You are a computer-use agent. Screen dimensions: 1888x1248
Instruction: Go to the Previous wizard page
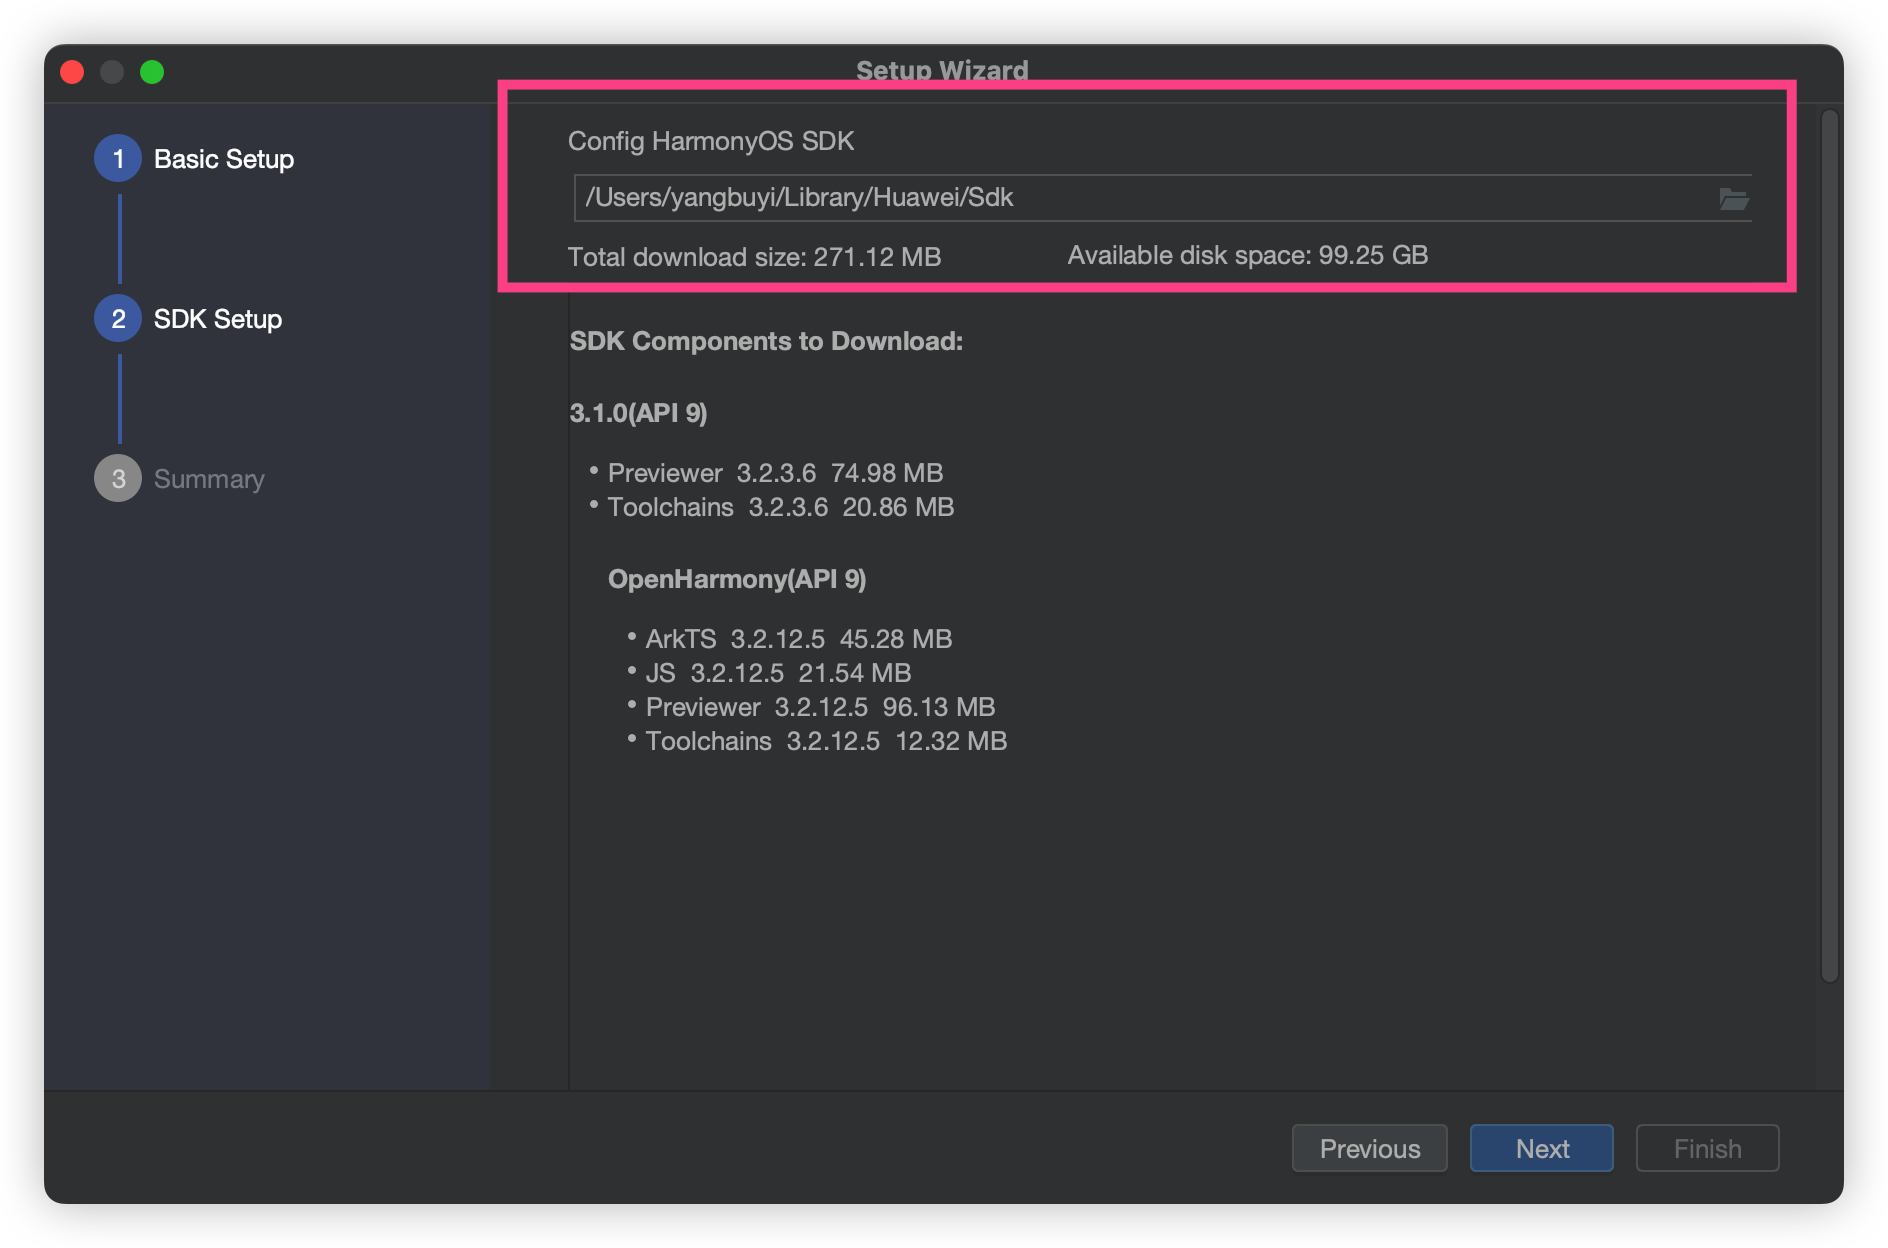coord(1369,1148)
